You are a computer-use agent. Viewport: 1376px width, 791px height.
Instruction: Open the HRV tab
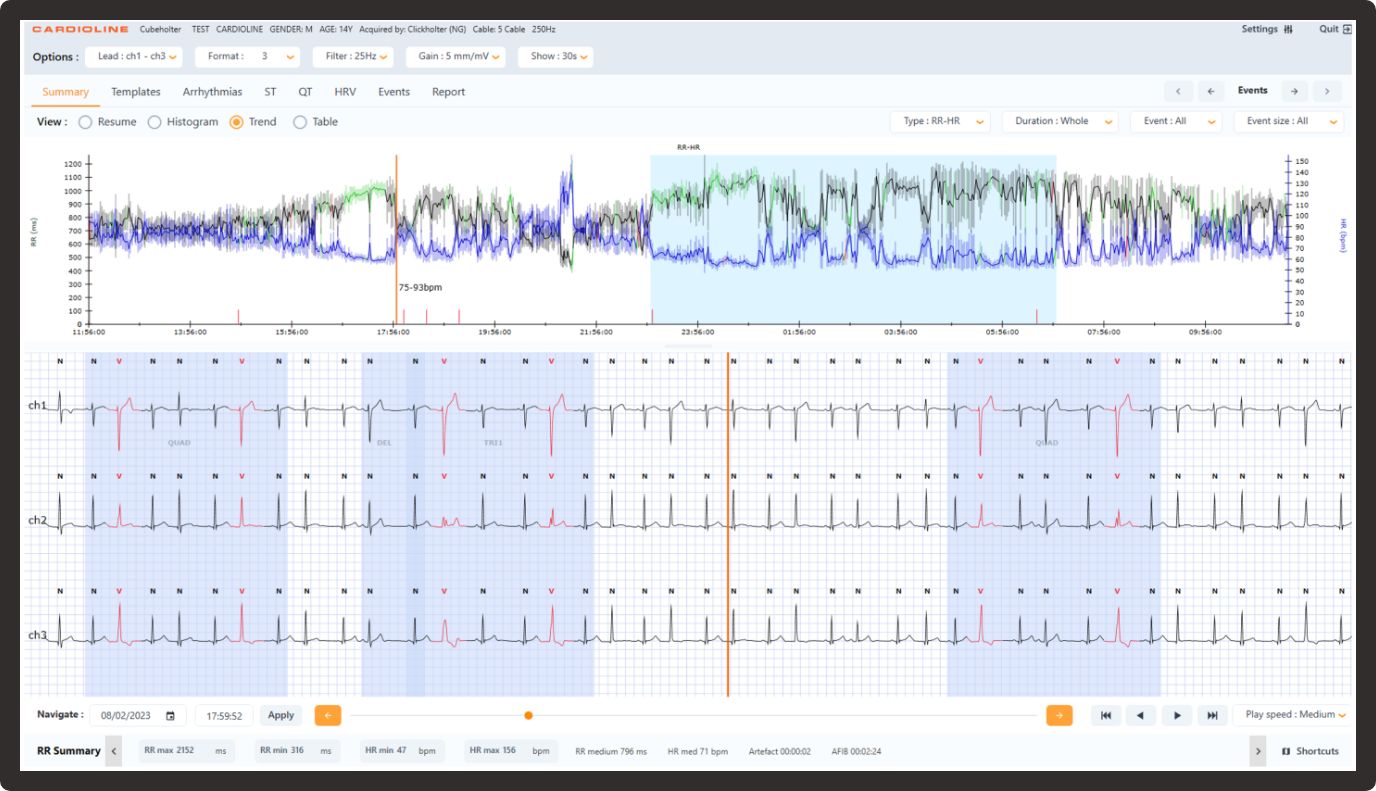[x=345, y=92]
